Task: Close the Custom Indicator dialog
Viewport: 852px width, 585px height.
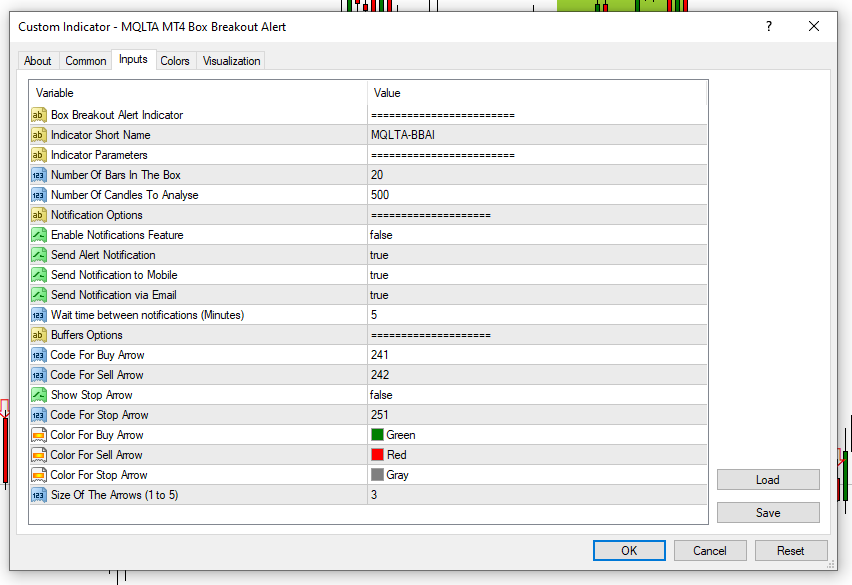Action: tap(813, 26)
